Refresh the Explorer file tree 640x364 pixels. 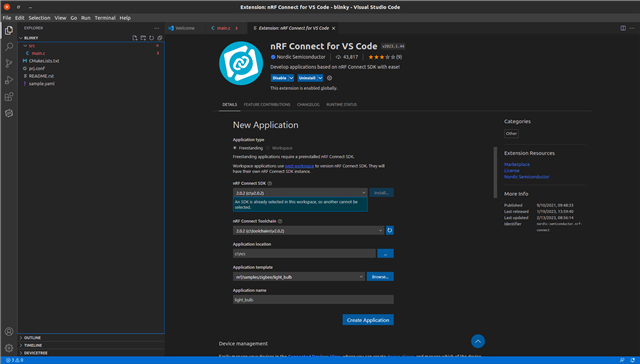151,38
